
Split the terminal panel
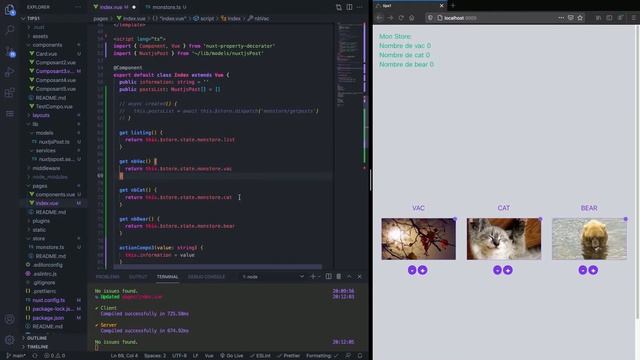[x=329, y=276]
